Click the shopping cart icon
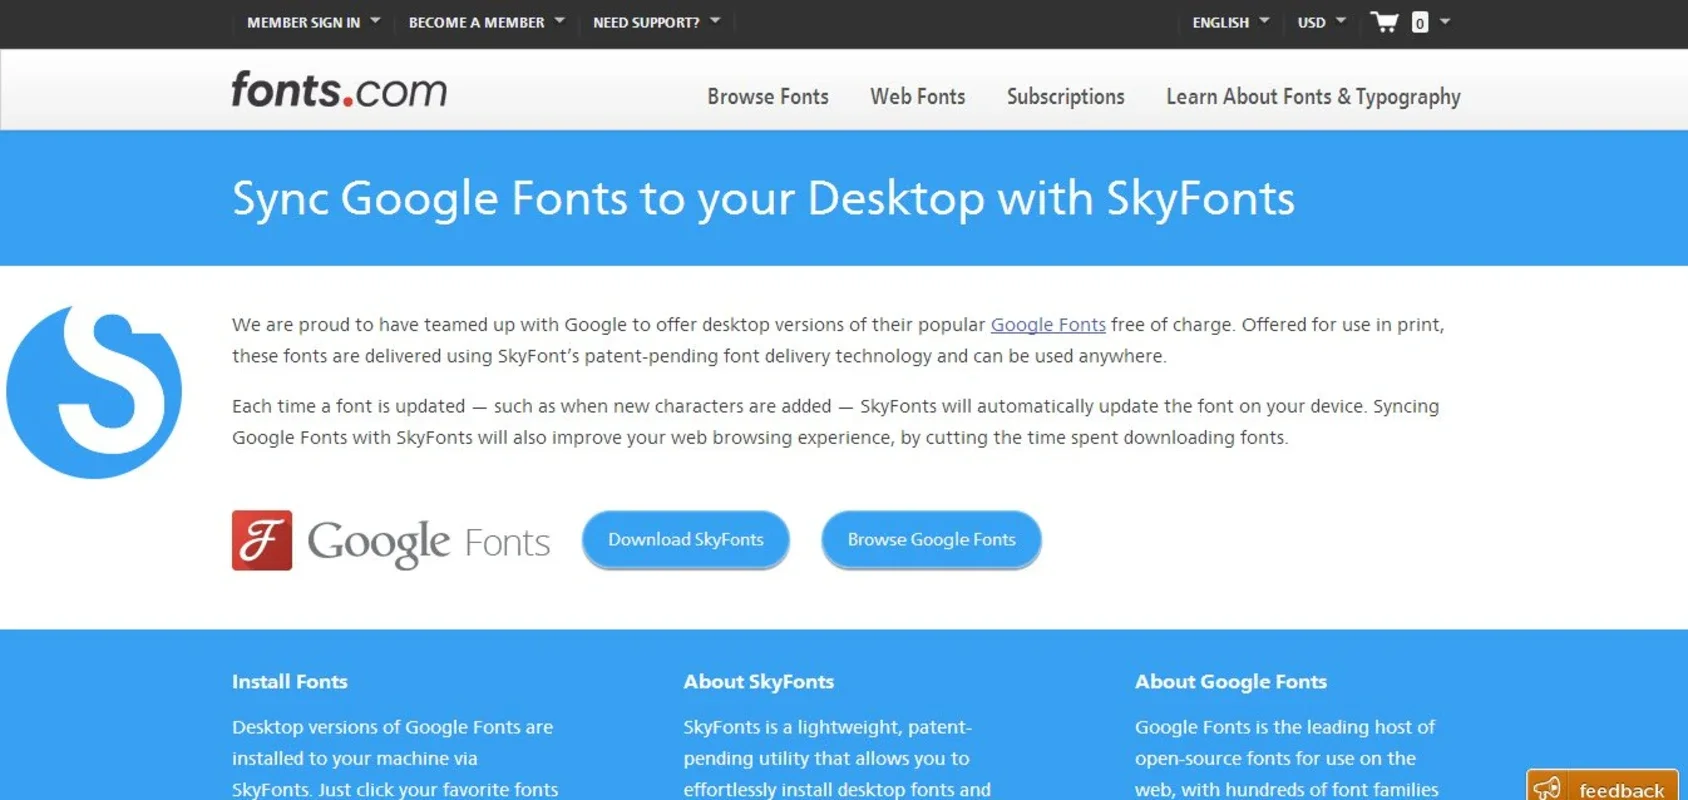The height and width of the screenshot is (800, 1688). [1385, 22]
